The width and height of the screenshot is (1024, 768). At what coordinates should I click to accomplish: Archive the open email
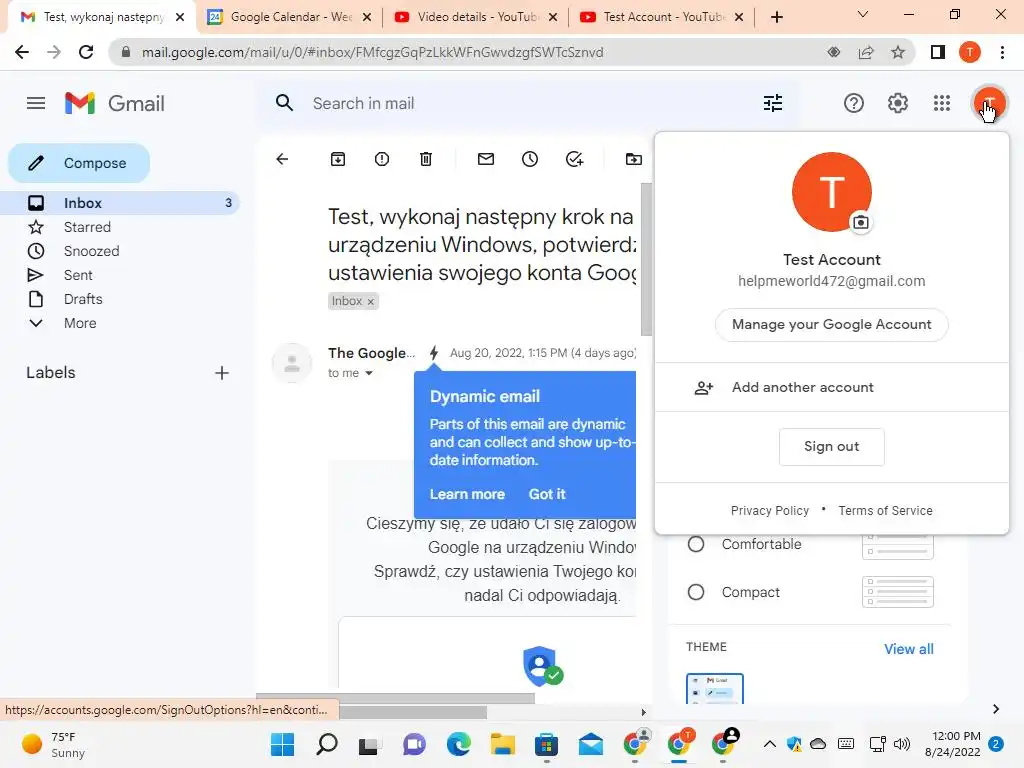[x=338, y=159]
